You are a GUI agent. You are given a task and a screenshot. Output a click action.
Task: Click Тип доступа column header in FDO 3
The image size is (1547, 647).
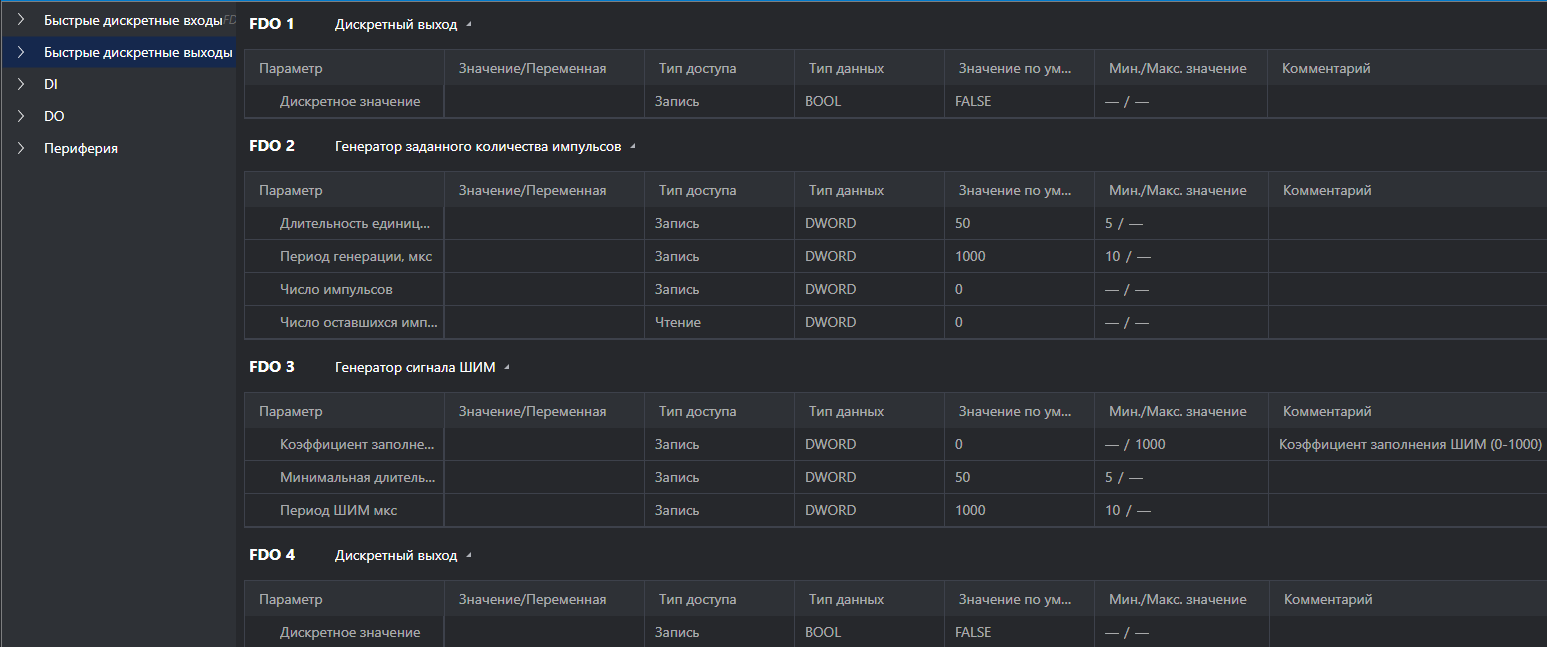click(x=720, y=411)
